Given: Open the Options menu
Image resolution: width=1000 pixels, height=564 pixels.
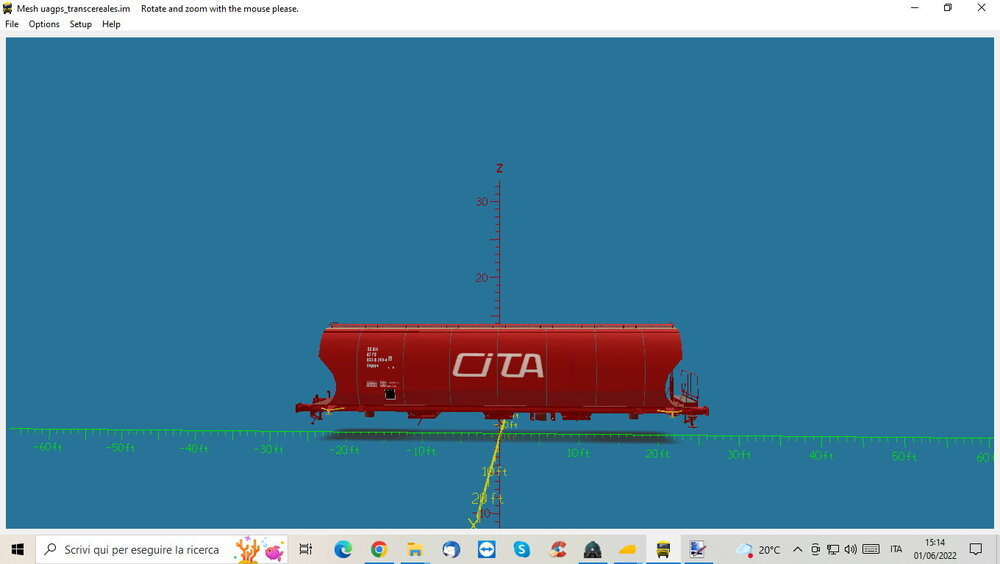Looking at the screenshot, I should 44,24.
